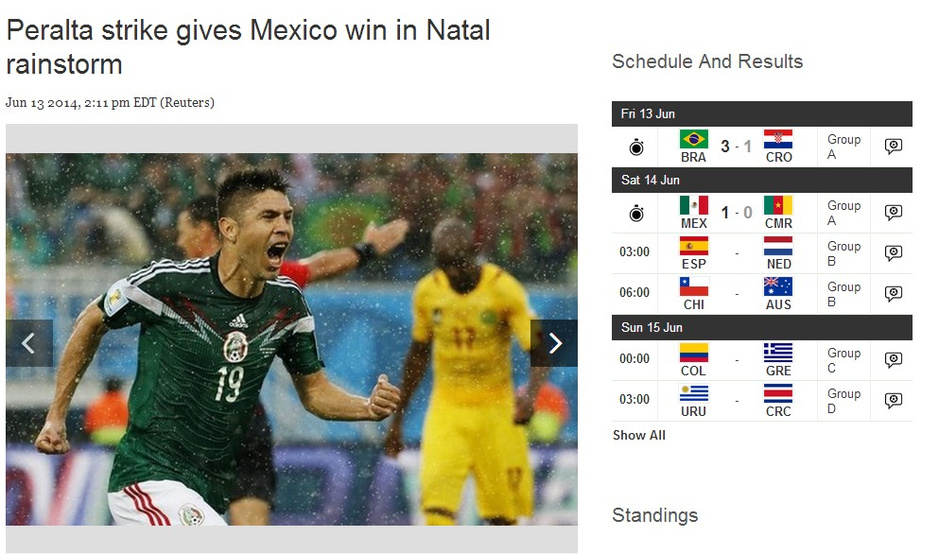The height and width of the screenshot is (554, 939).
Task: Click Show All under the schedule
Action: pyautogui.click(x=639, y=435)
